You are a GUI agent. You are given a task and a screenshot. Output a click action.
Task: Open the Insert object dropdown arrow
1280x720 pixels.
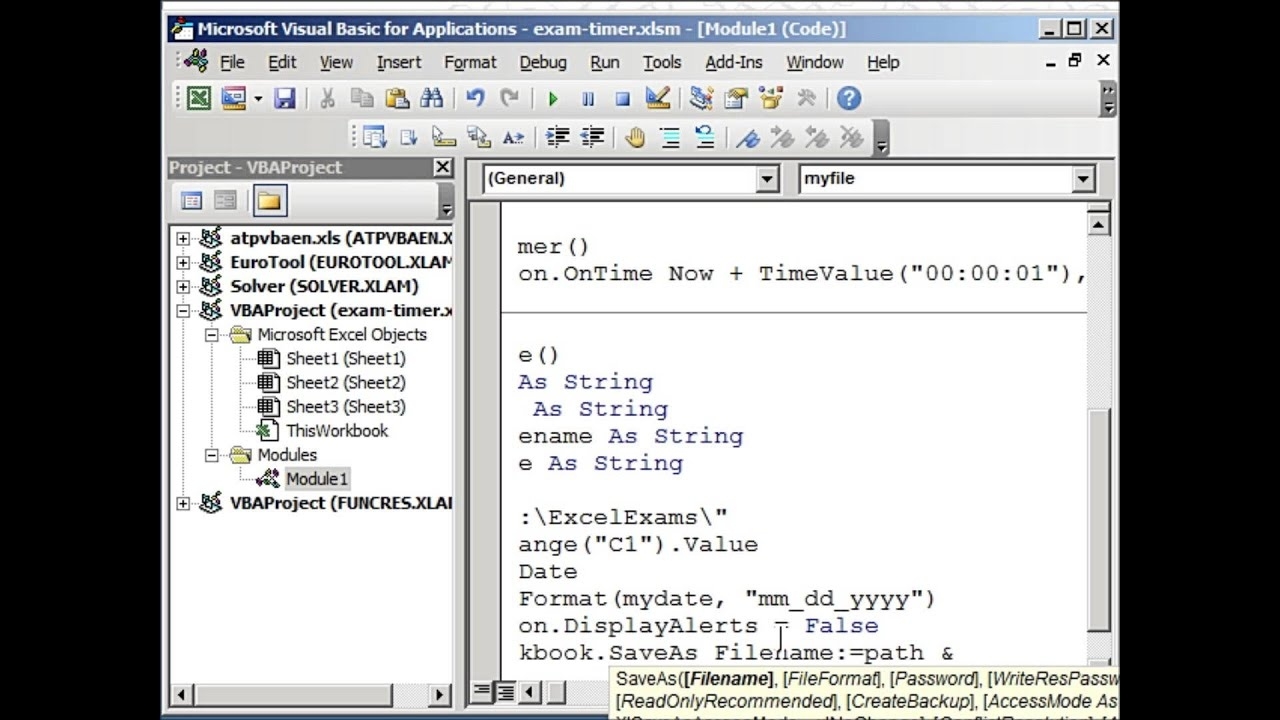pos(257,98)
